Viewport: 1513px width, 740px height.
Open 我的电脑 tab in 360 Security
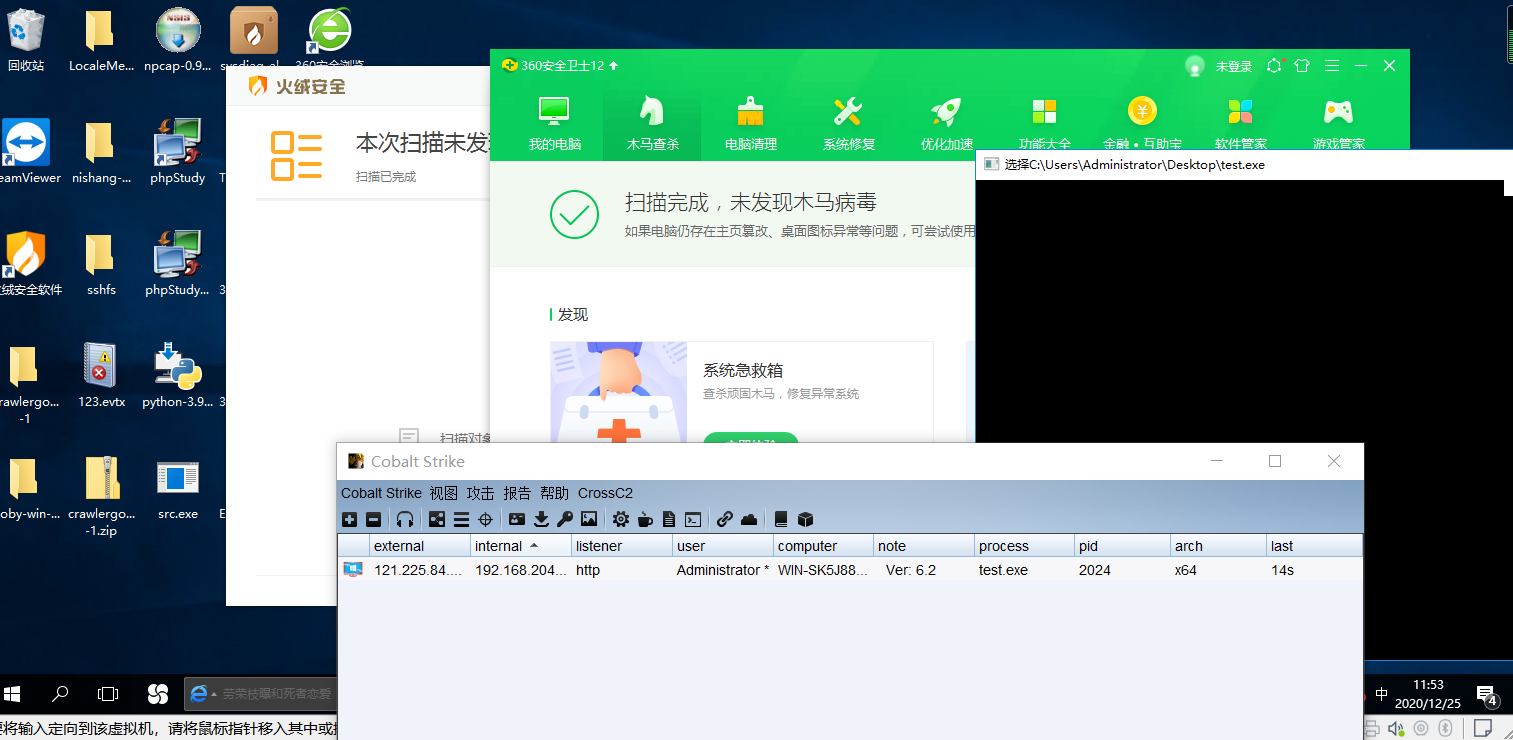click(554, 124)
